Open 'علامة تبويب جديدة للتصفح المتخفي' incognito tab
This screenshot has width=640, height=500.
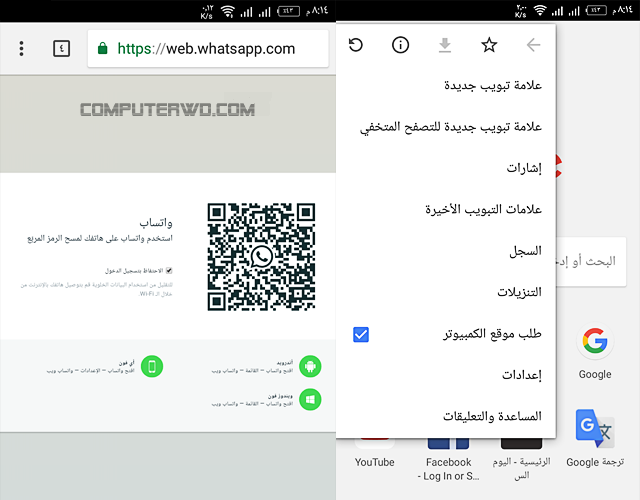click(x=446, y=127)
